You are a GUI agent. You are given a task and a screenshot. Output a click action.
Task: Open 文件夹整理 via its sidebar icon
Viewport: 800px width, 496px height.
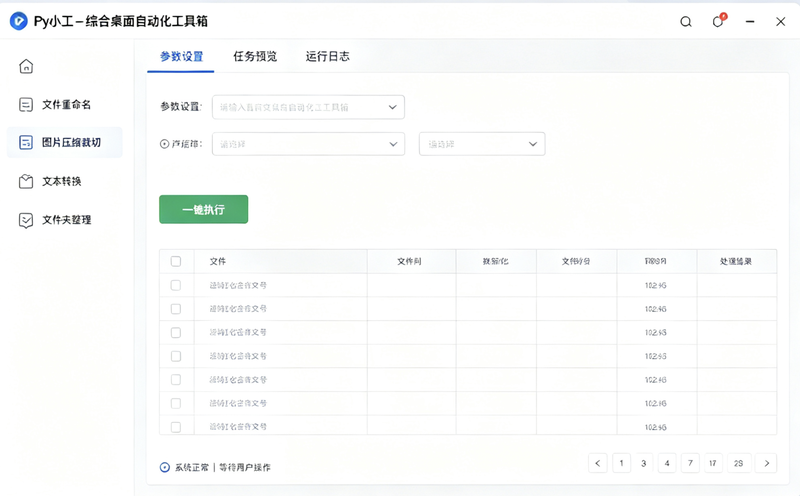[26, 220]
